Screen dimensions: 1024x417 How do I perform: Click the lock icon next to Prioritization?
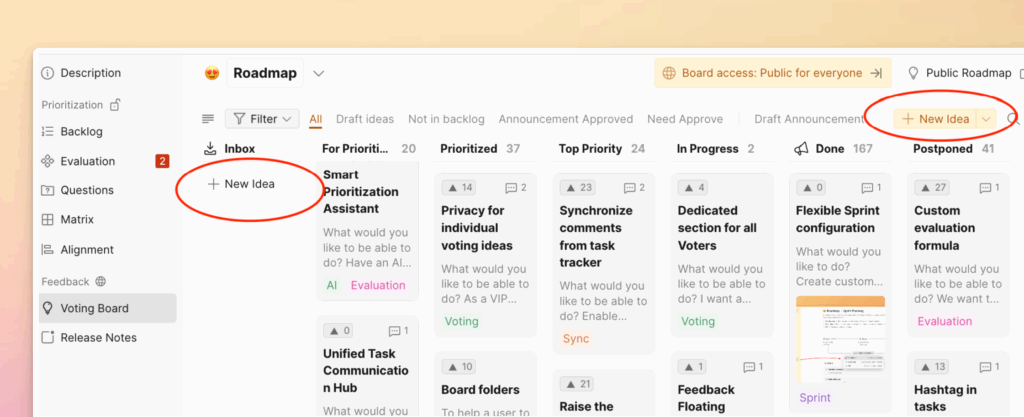[115, 104]
